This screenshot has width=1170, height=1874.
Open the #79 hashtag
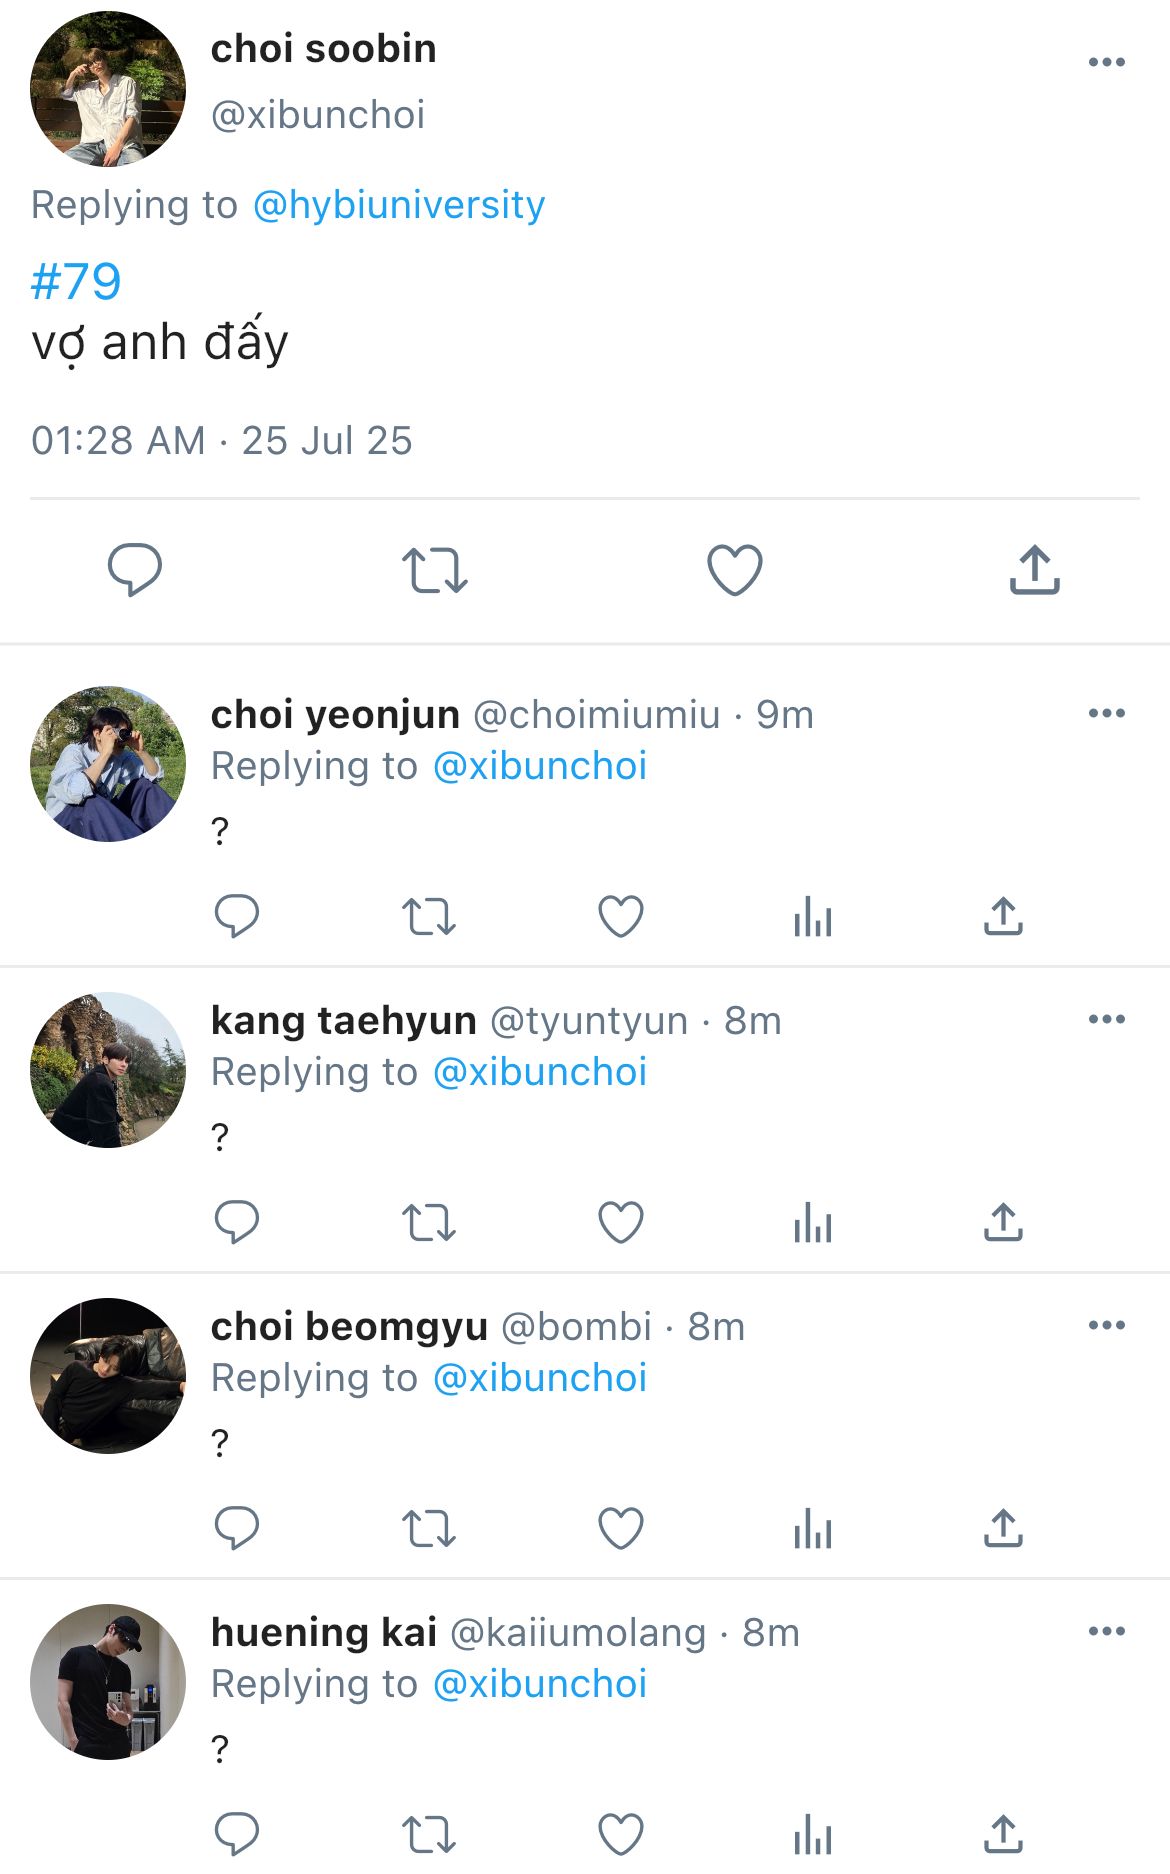click(76, 282)
